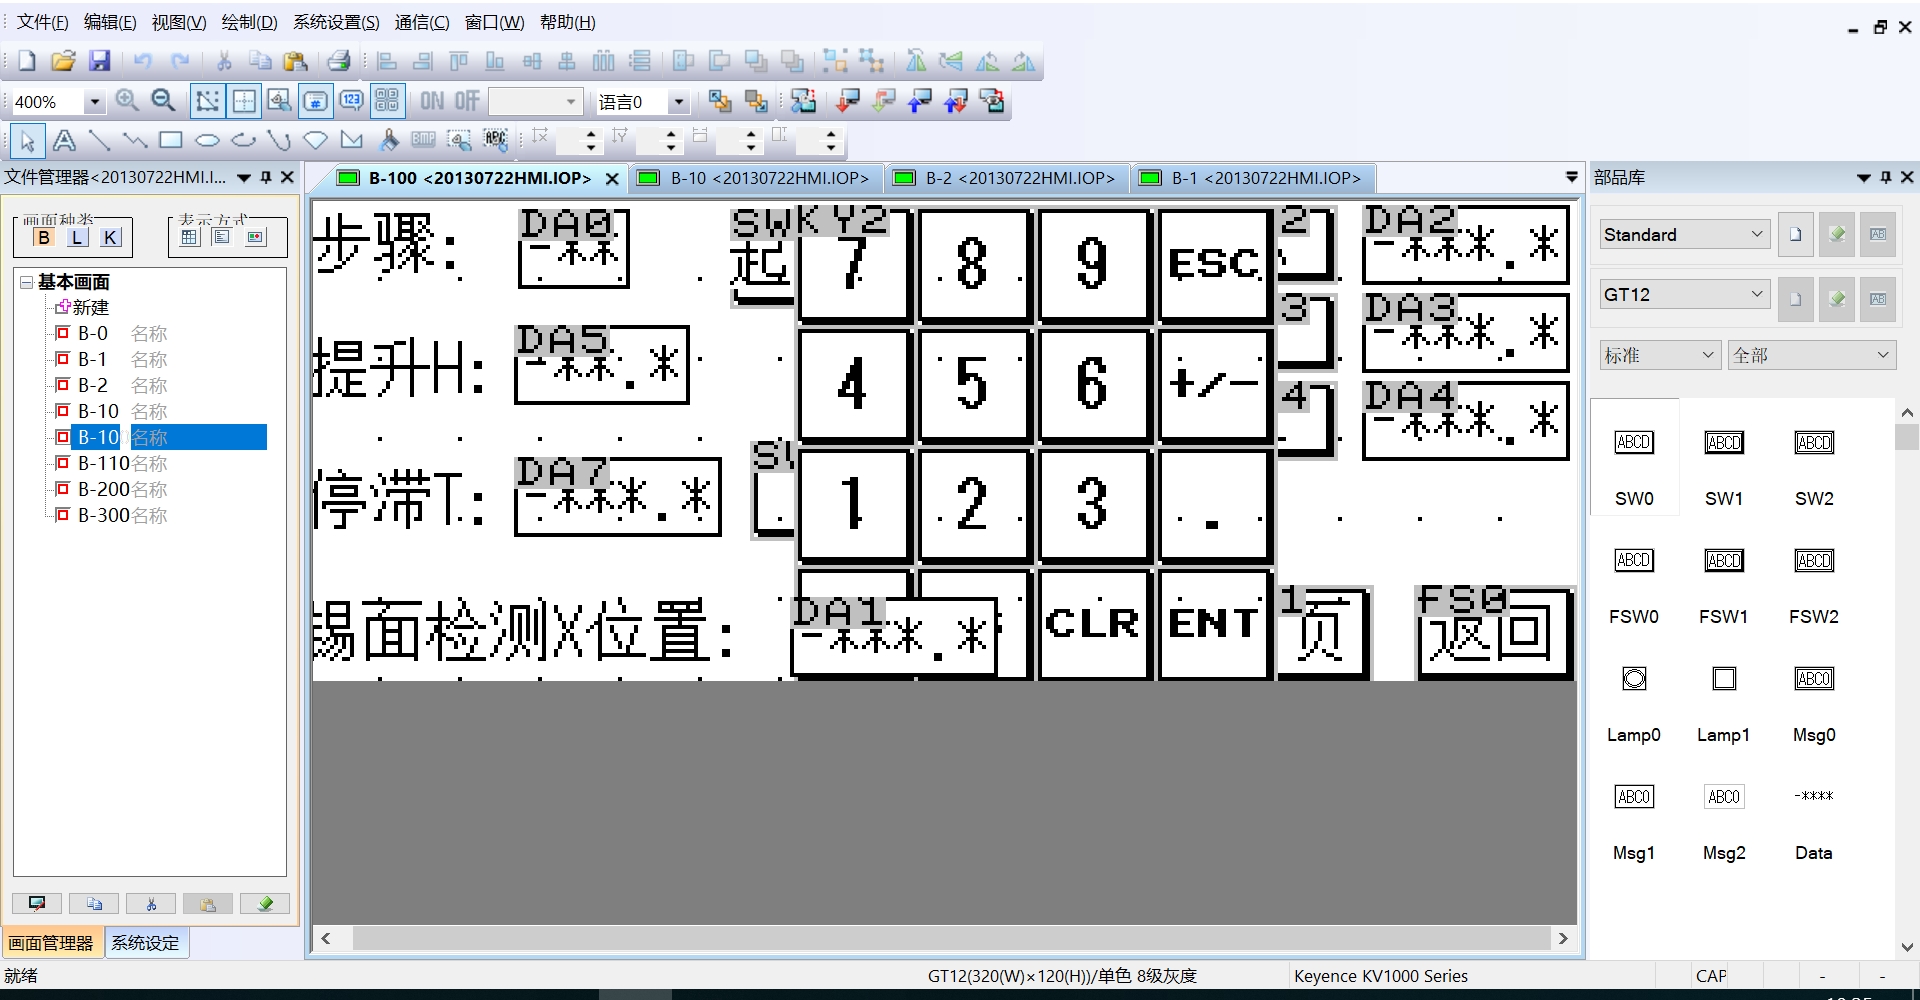The width and height of the screenshot is (1920, 1000).
Task: Toggle the 123 numeric display button
Action: coord(351,101)
